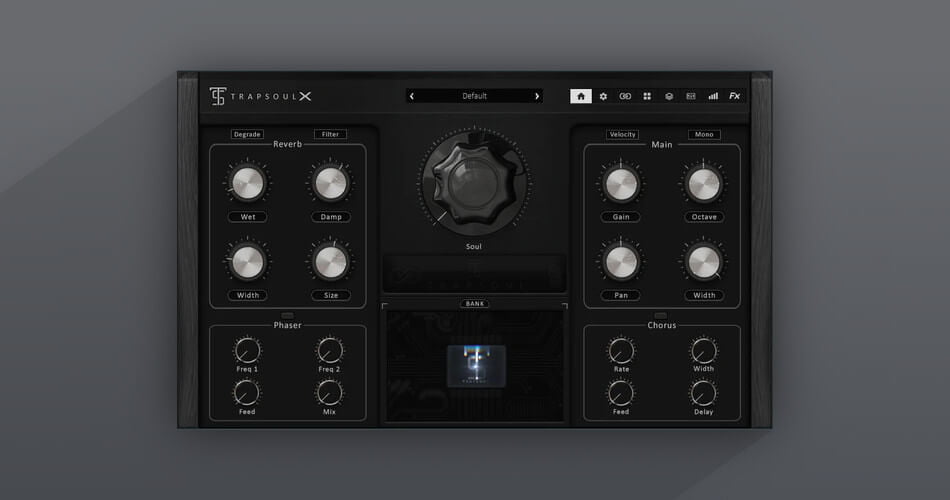Click the Pan value label
The width and height of the screenshot is (950, 500).
[x=621, y=295]
